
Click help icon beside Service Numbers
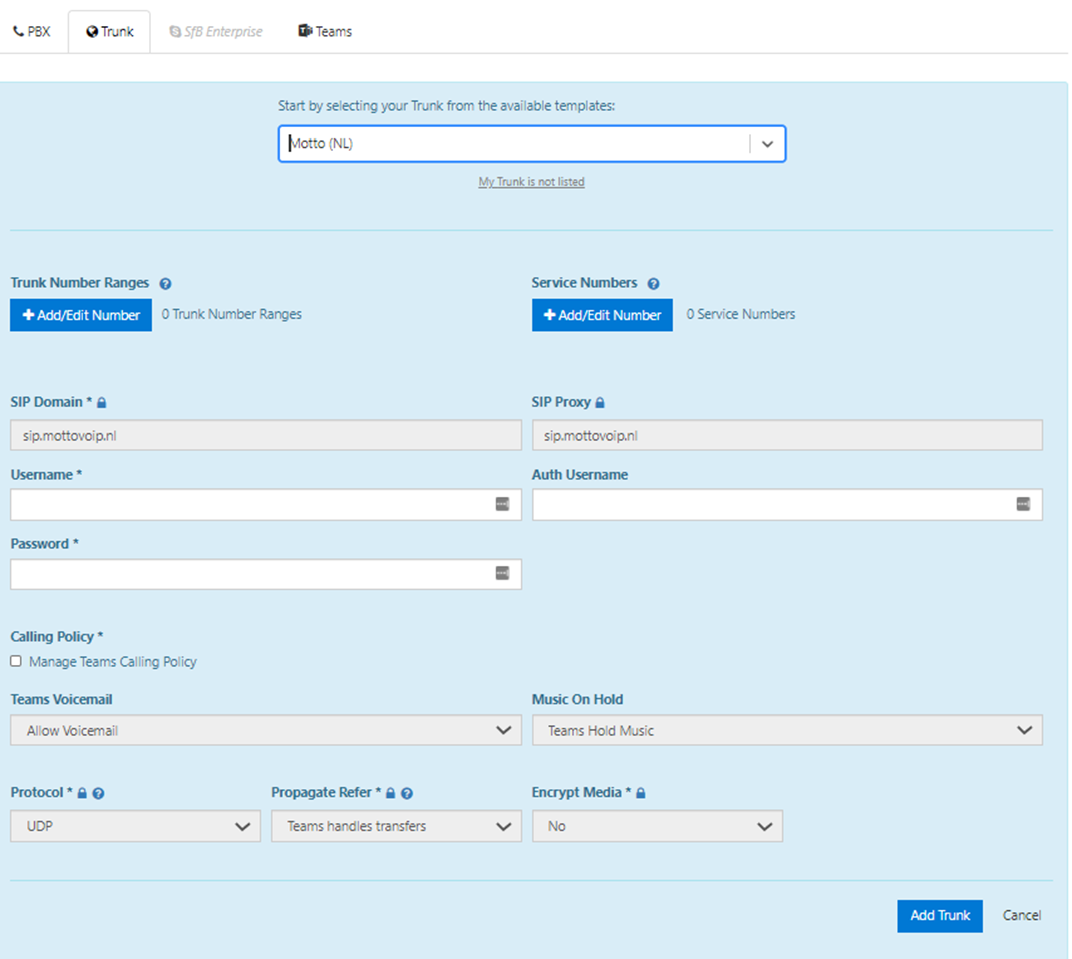click(654, 284)
